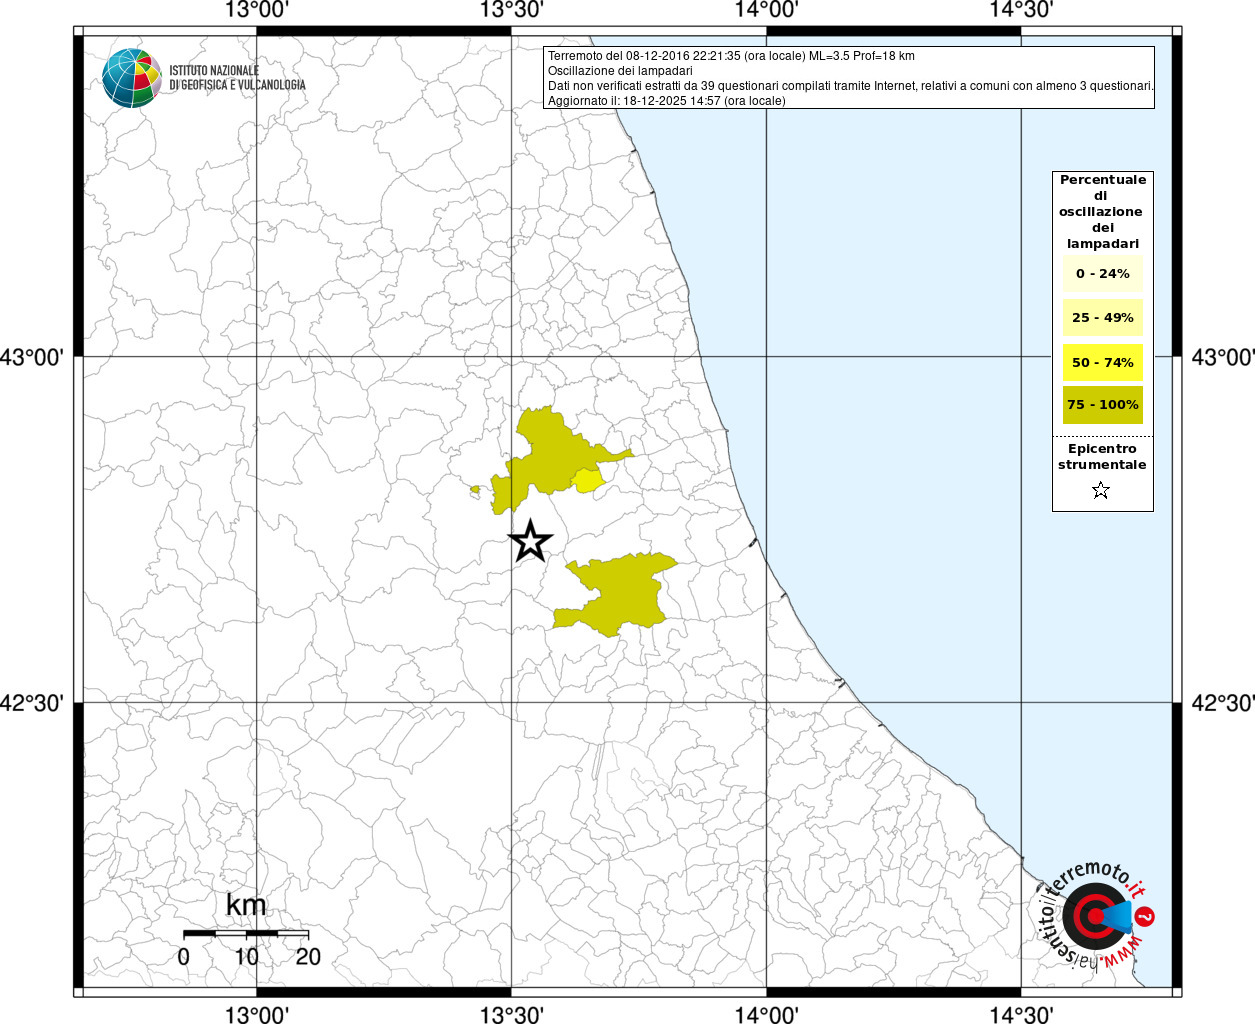Click the 'Dati non verificati' info line
This screenshot has height=1024, width=1255.
tap(851, 86)
